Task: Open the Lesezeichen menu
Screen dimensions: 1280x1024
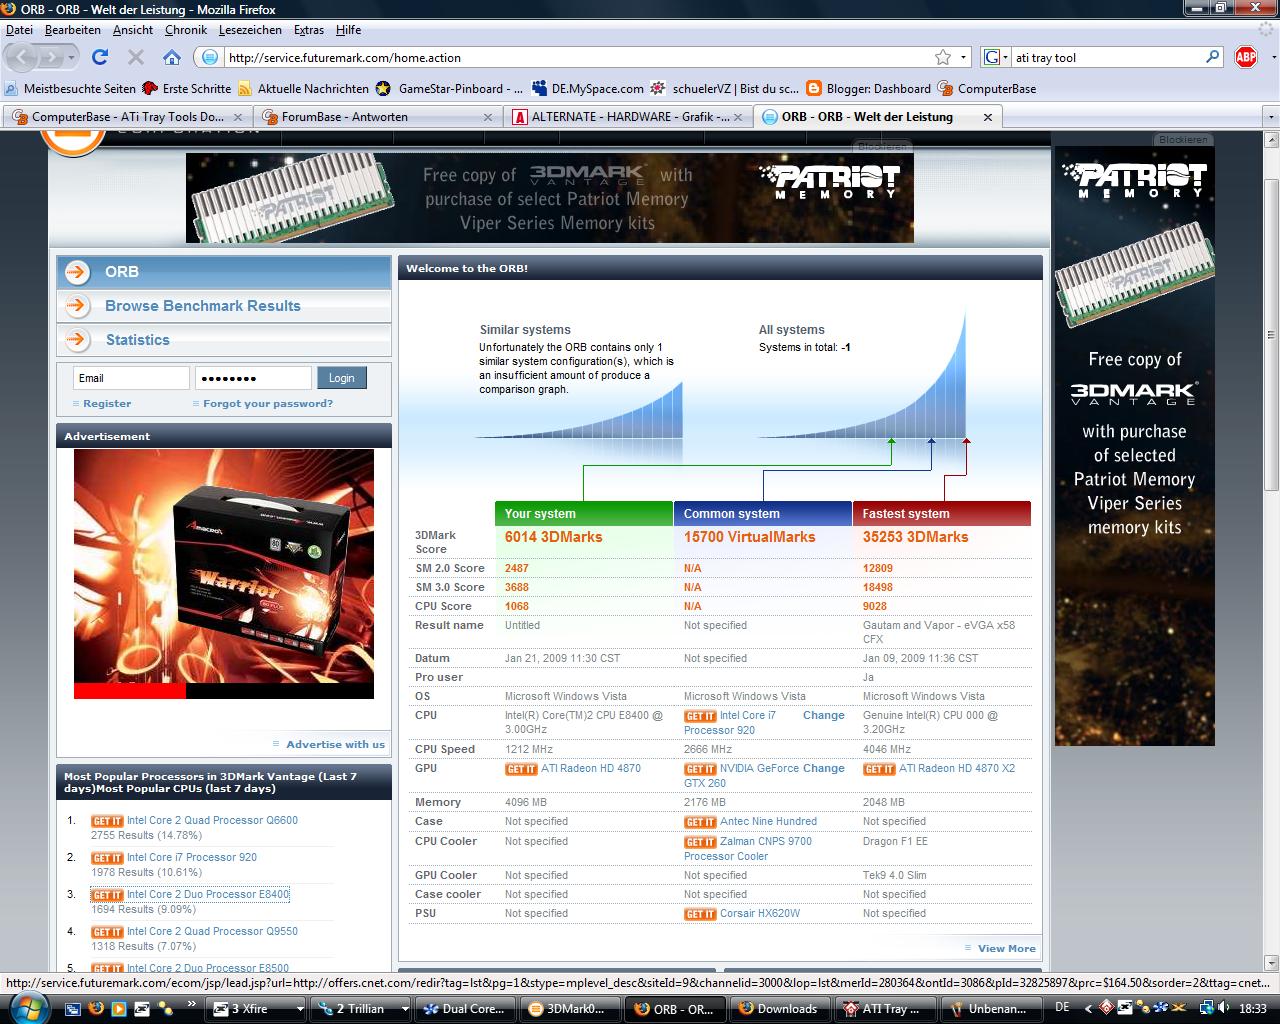Action: pyautogui.click(x=250, y=30)
